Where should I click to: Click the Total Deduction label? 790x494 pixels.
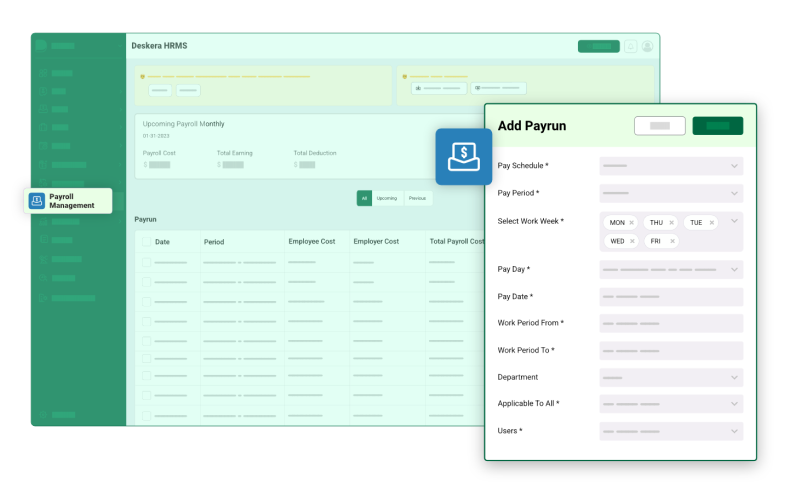pos(315,153)
